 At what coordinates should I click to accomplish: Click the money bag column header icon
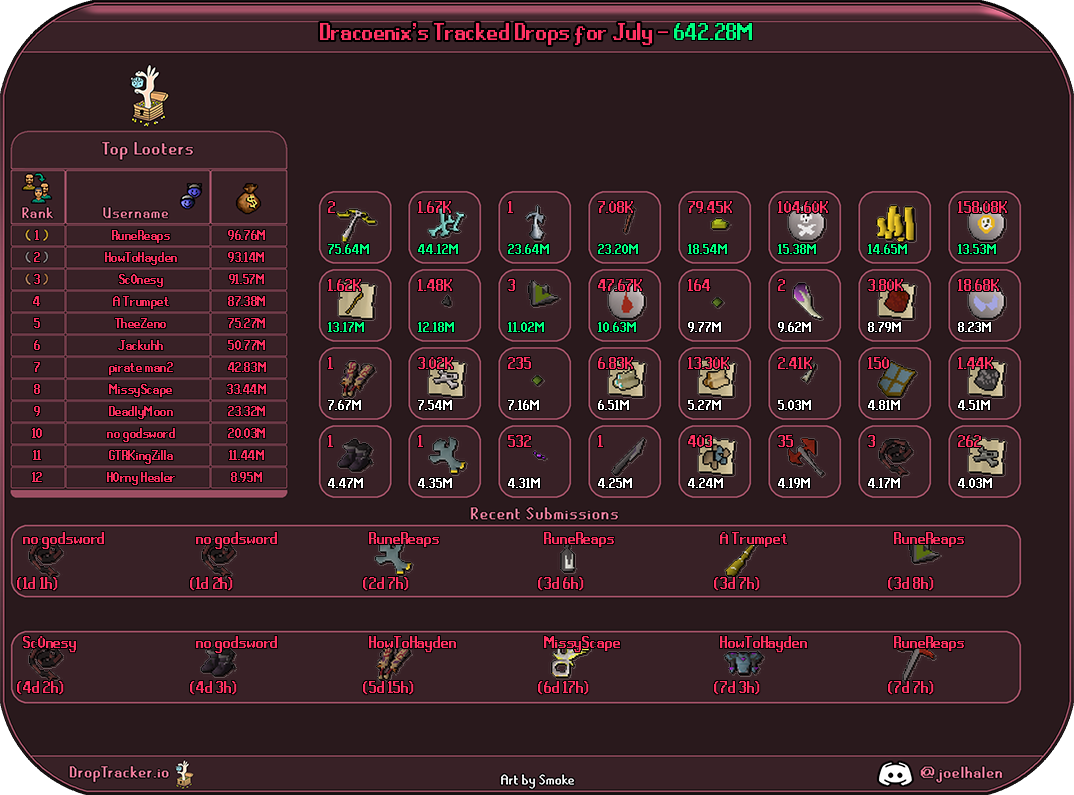pyautogui.click(x=249, y=199)
